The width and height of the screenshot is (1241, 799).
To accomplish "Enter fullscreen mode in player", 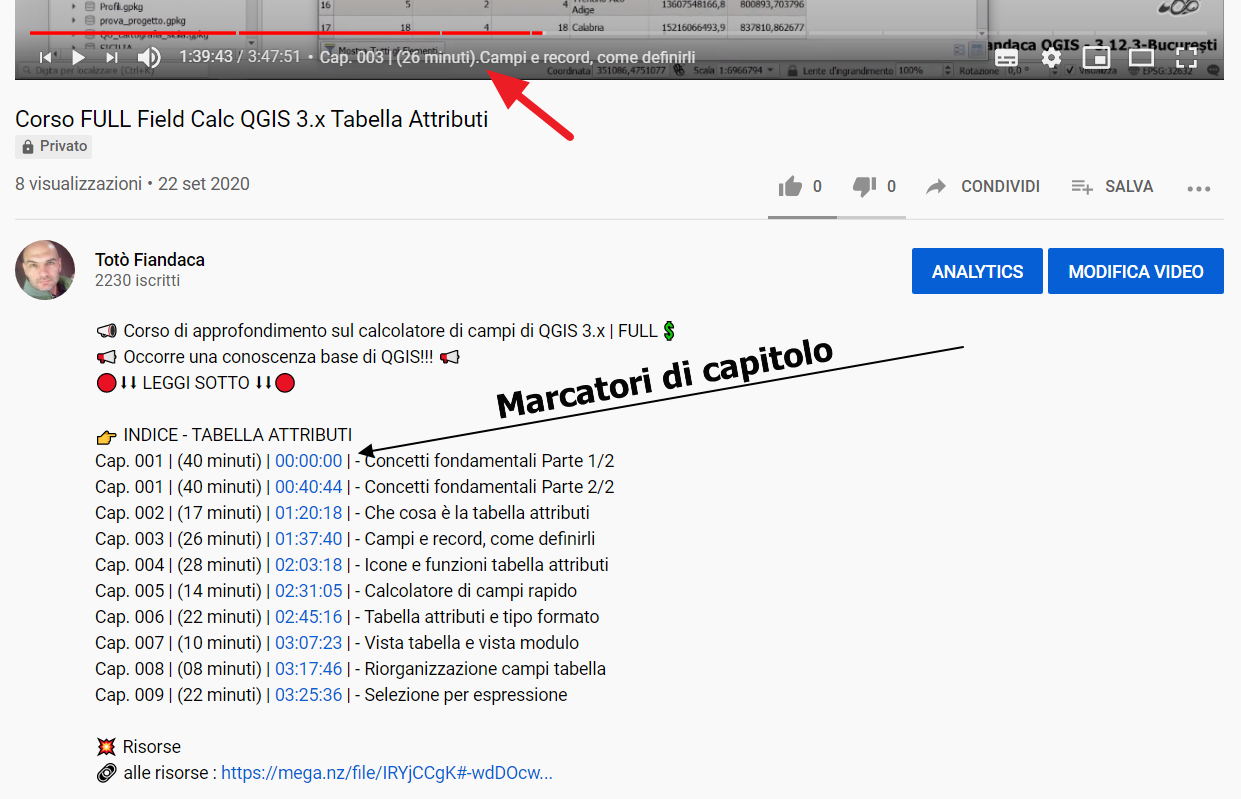I will tap(1186, 58).
